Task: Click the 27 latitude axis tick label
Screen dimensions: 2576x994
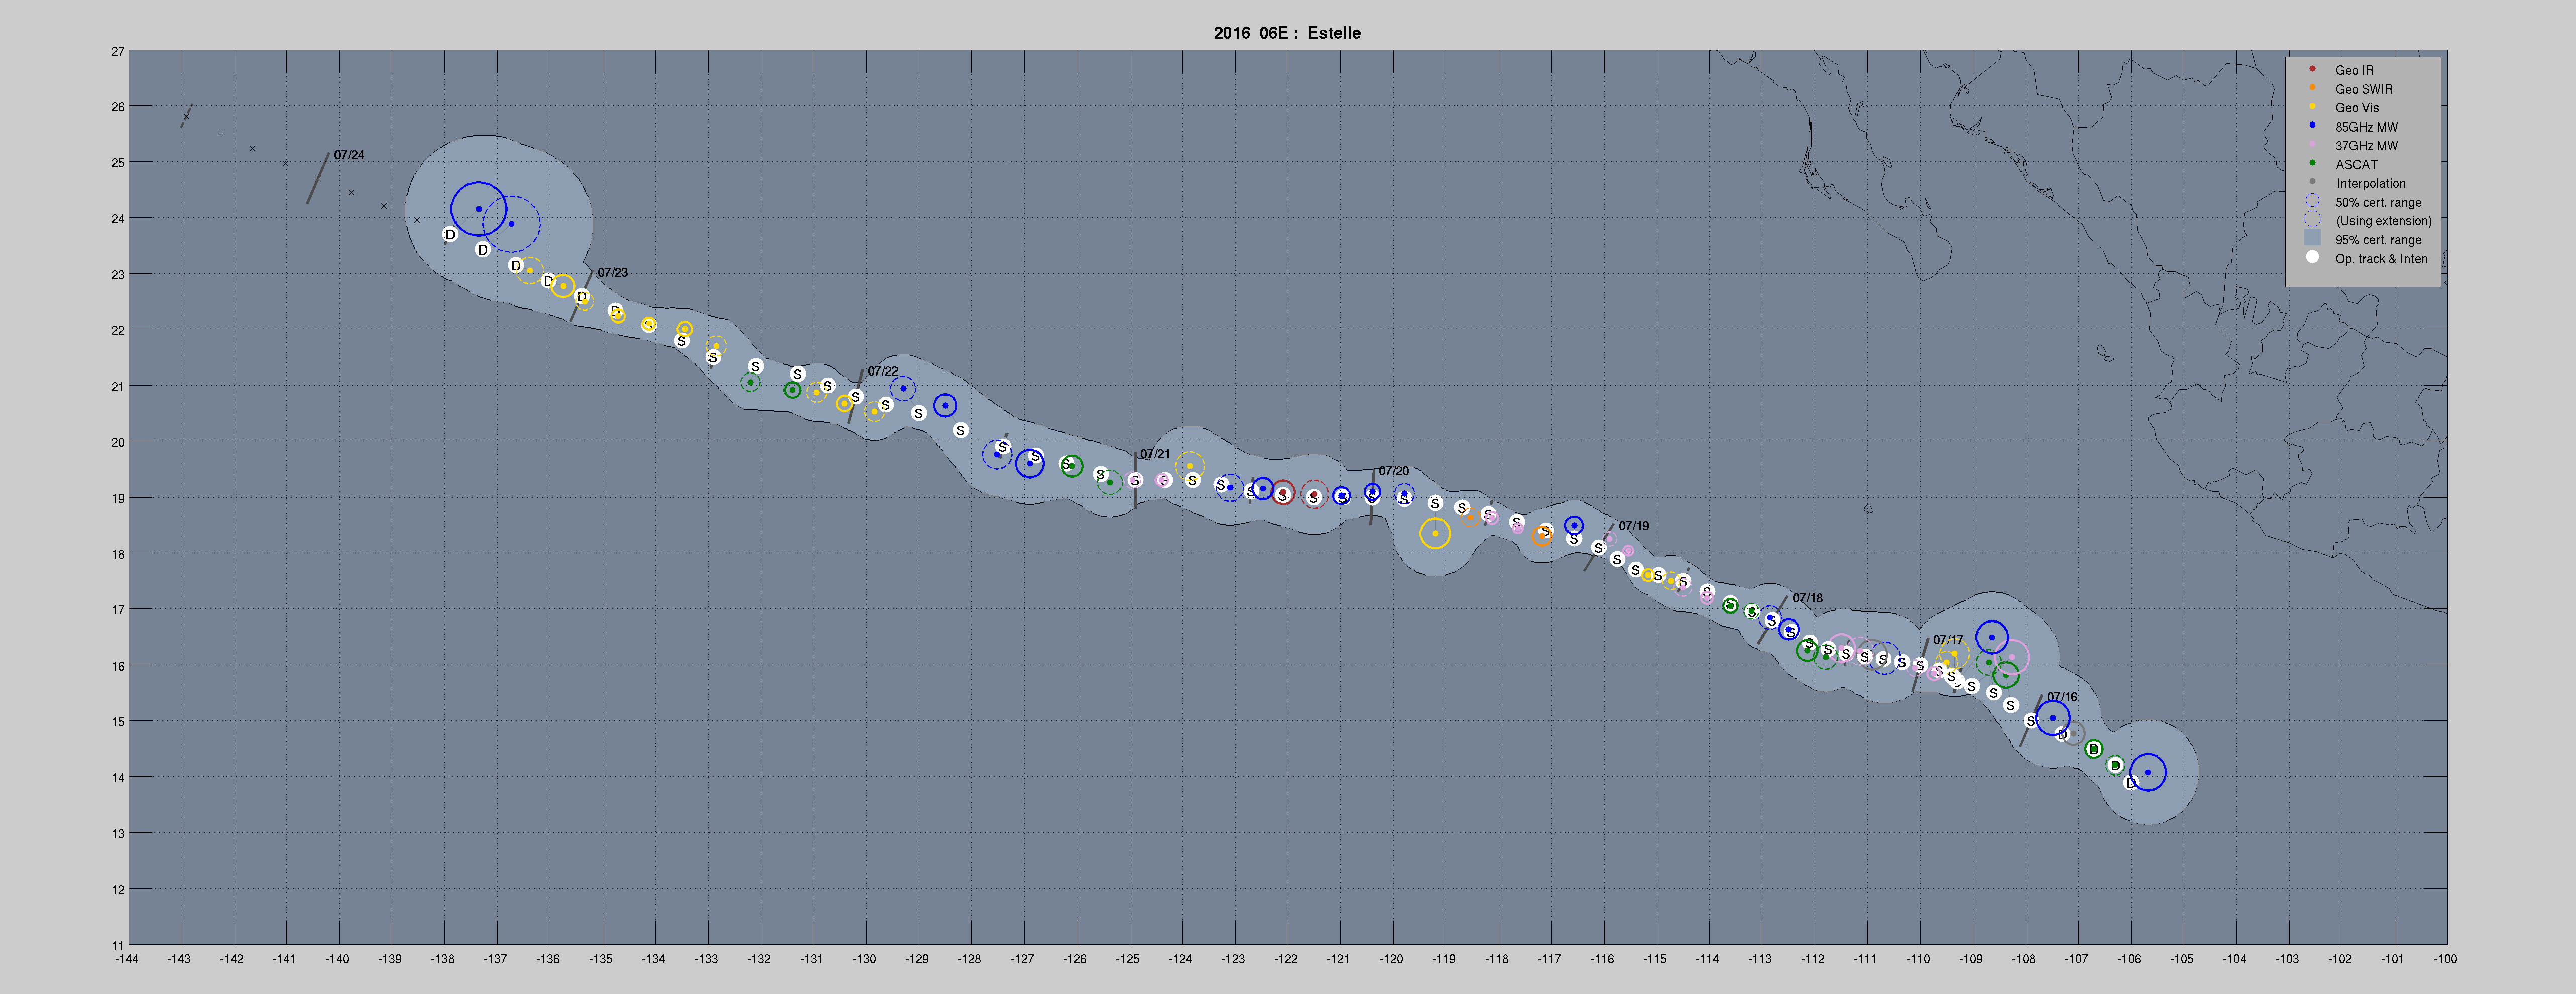Action: [118, 51]
